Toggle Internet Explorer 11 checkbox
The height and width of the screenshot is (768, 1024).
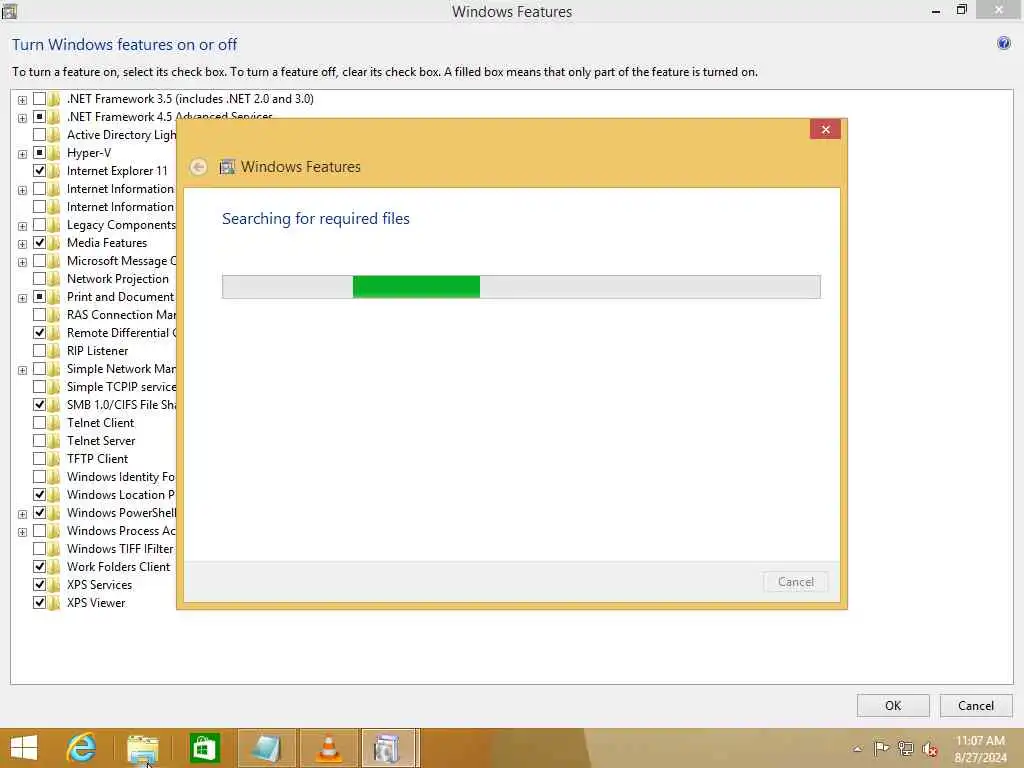click(x=39, y=170)
